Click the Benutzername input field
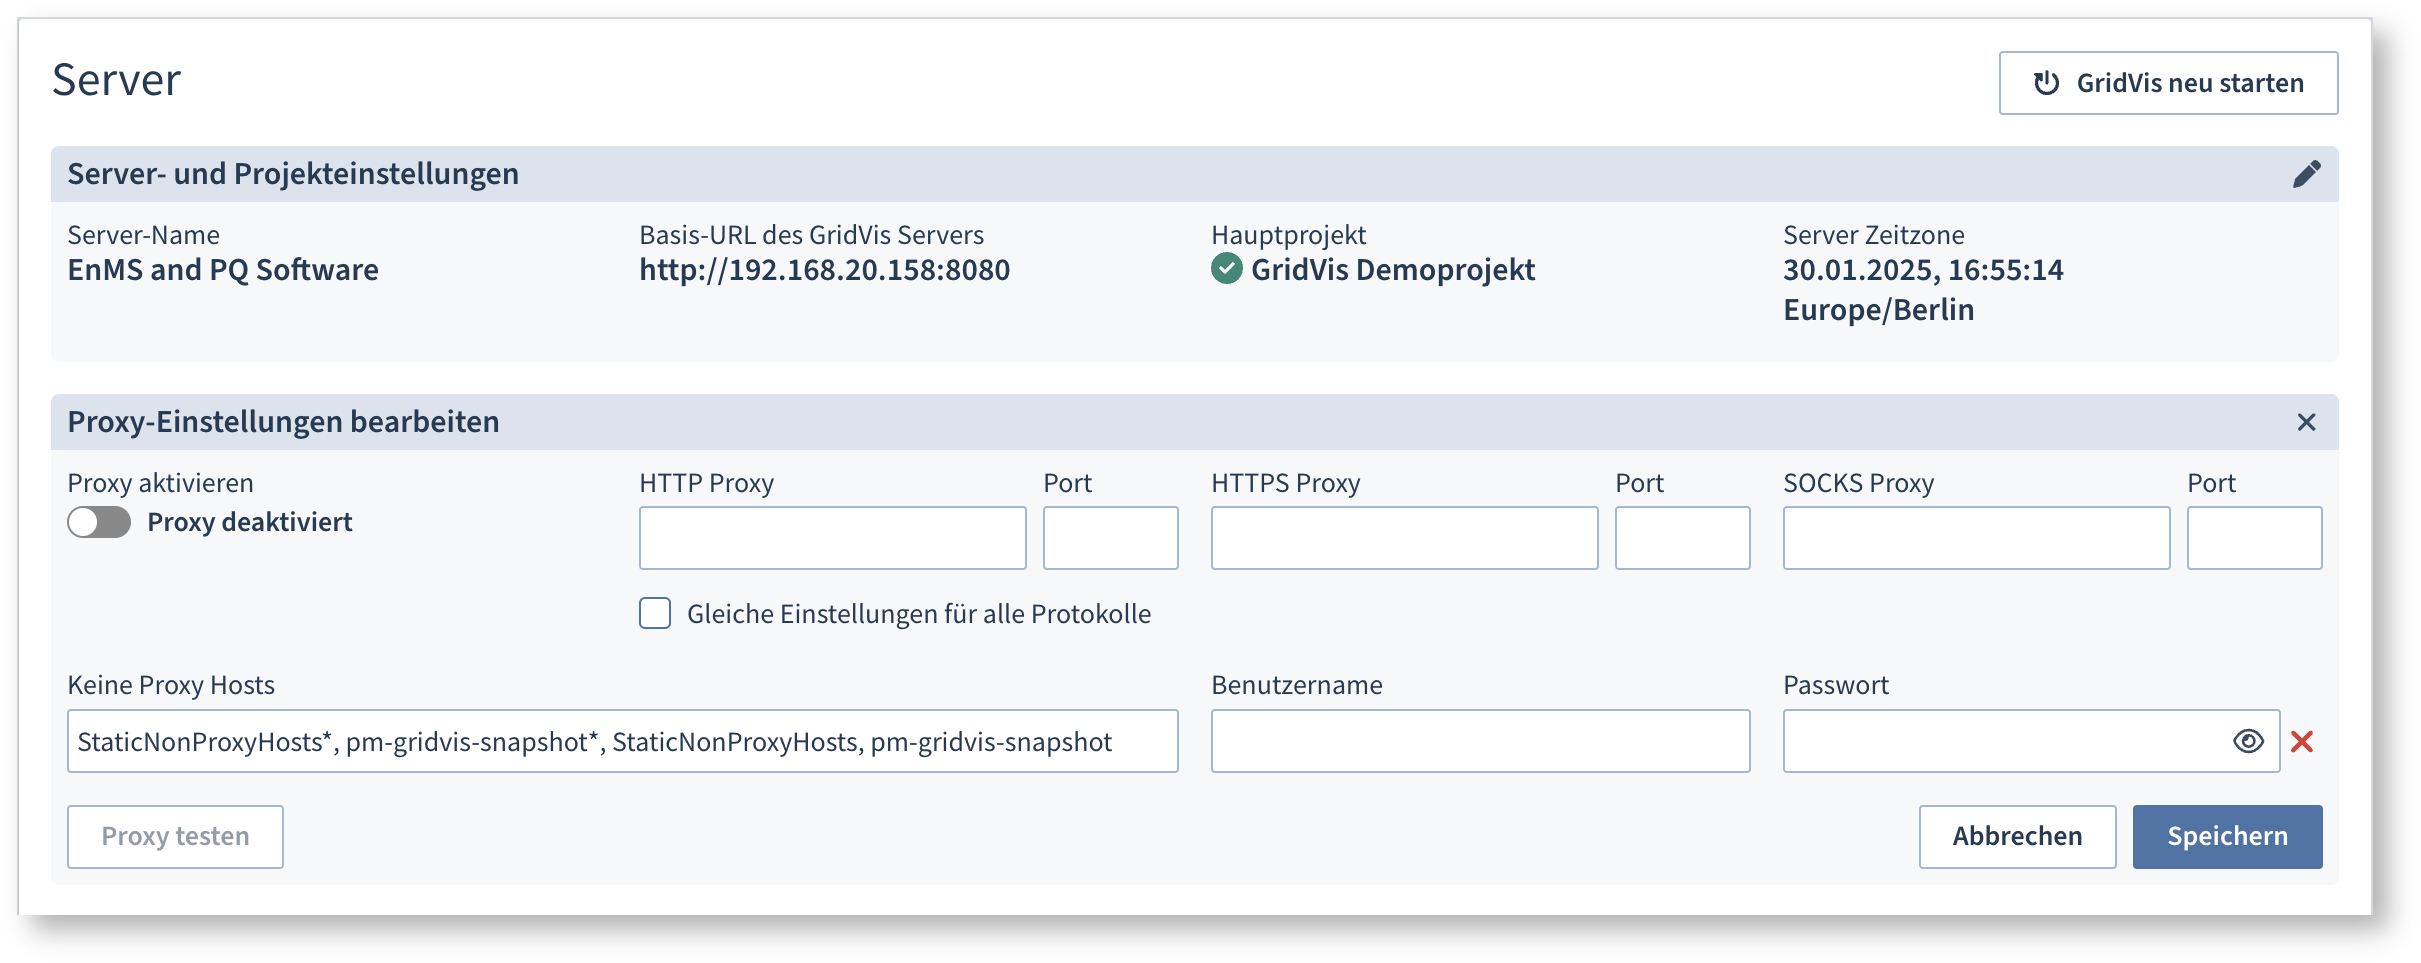 (1480, 741)
